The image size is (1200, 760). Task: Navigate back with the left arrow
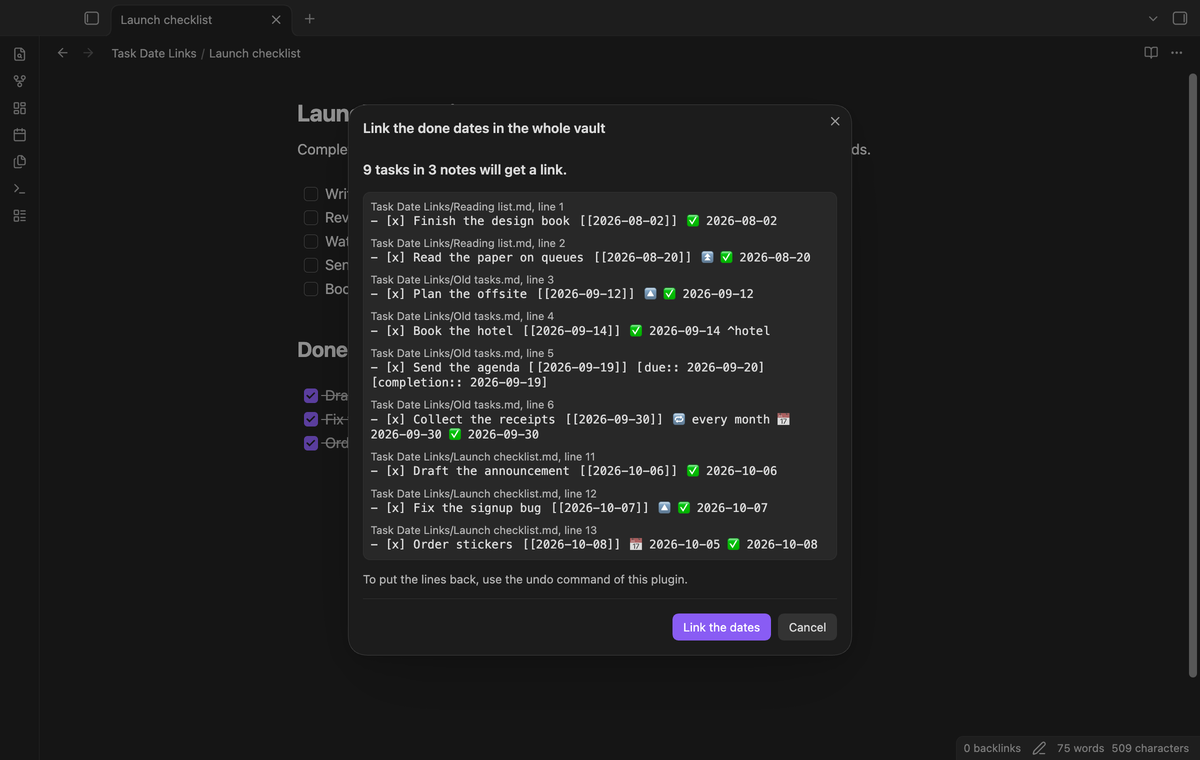[x=63, y=53]
